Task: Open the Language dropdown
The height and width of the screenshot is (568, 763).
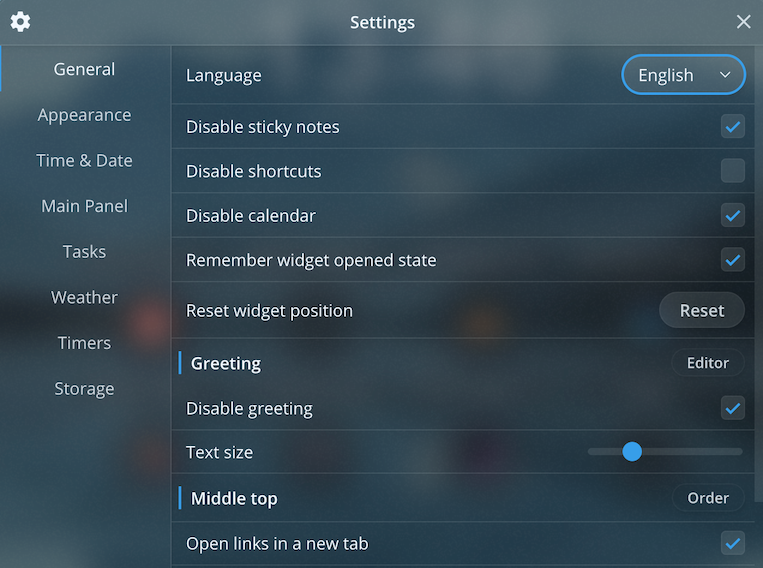Action: (684, 75)
